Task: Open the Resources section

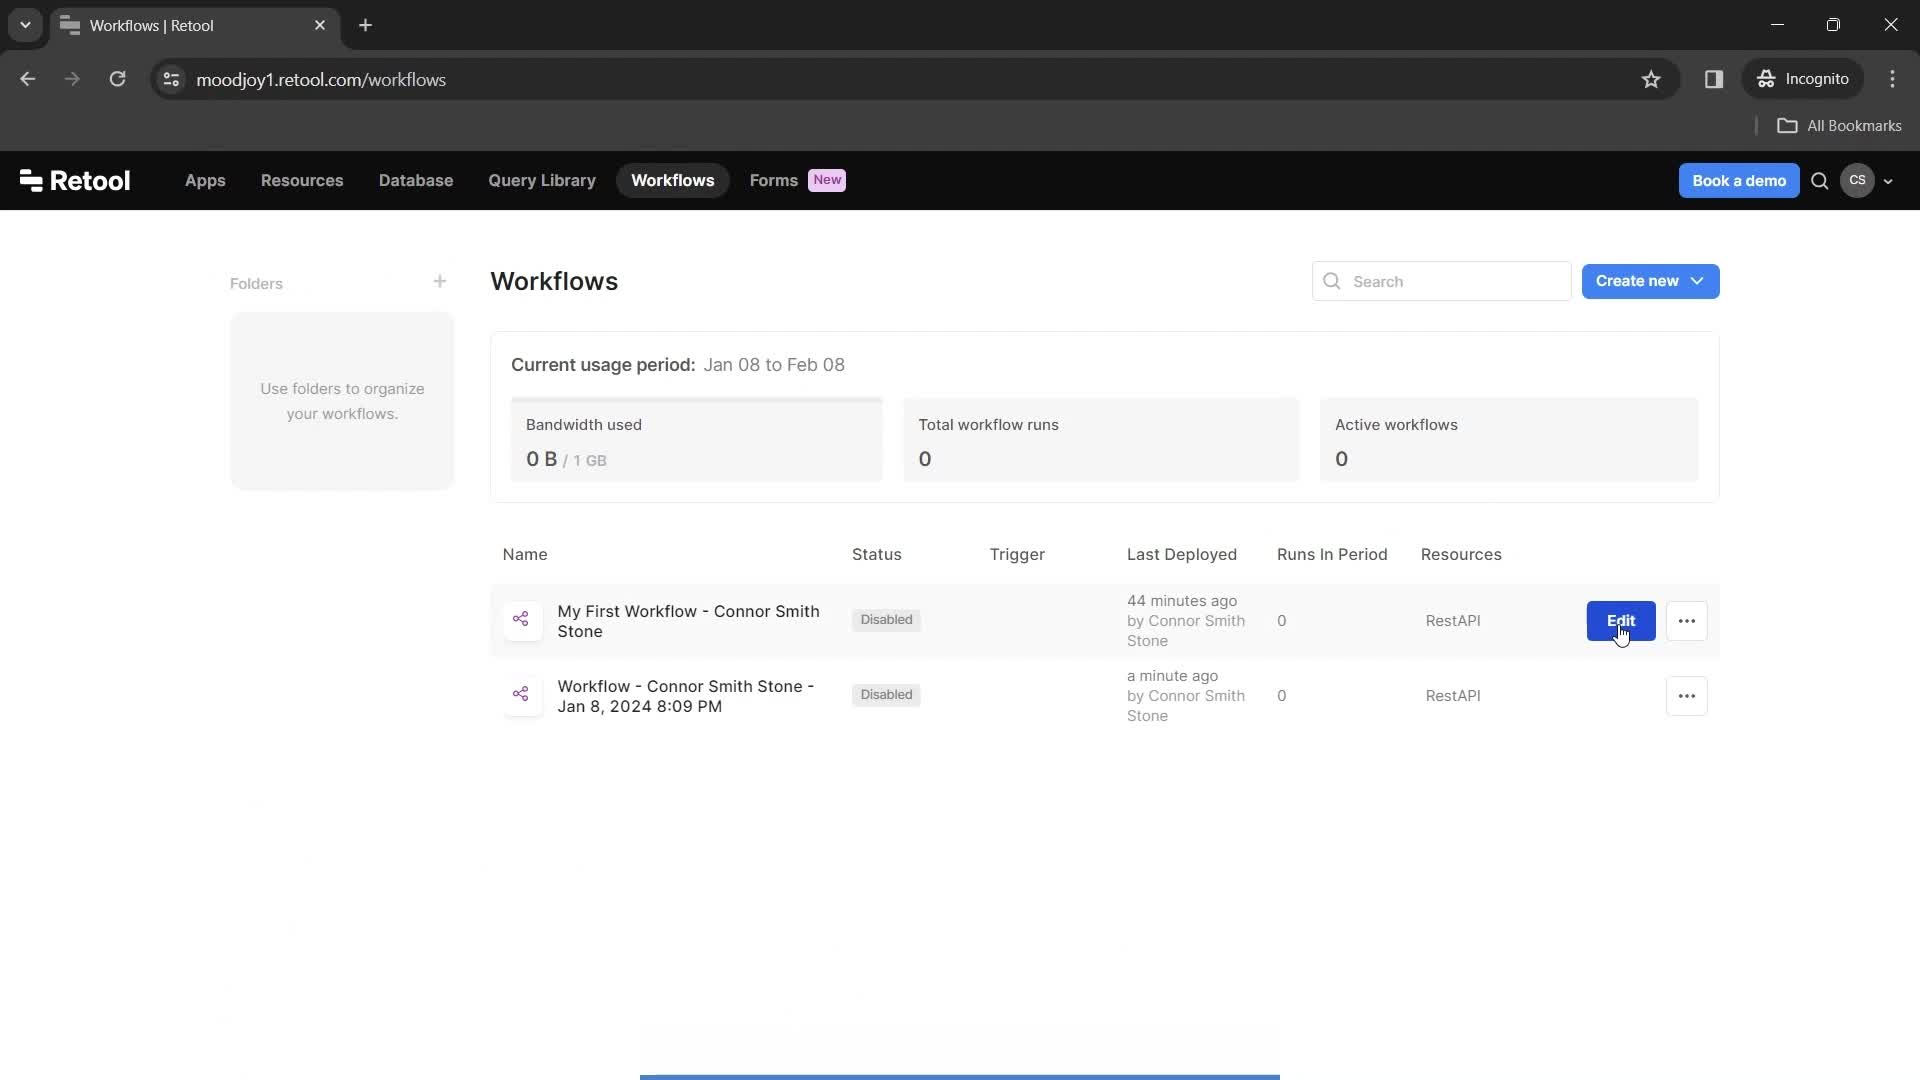Action: [x=302, y=181]
